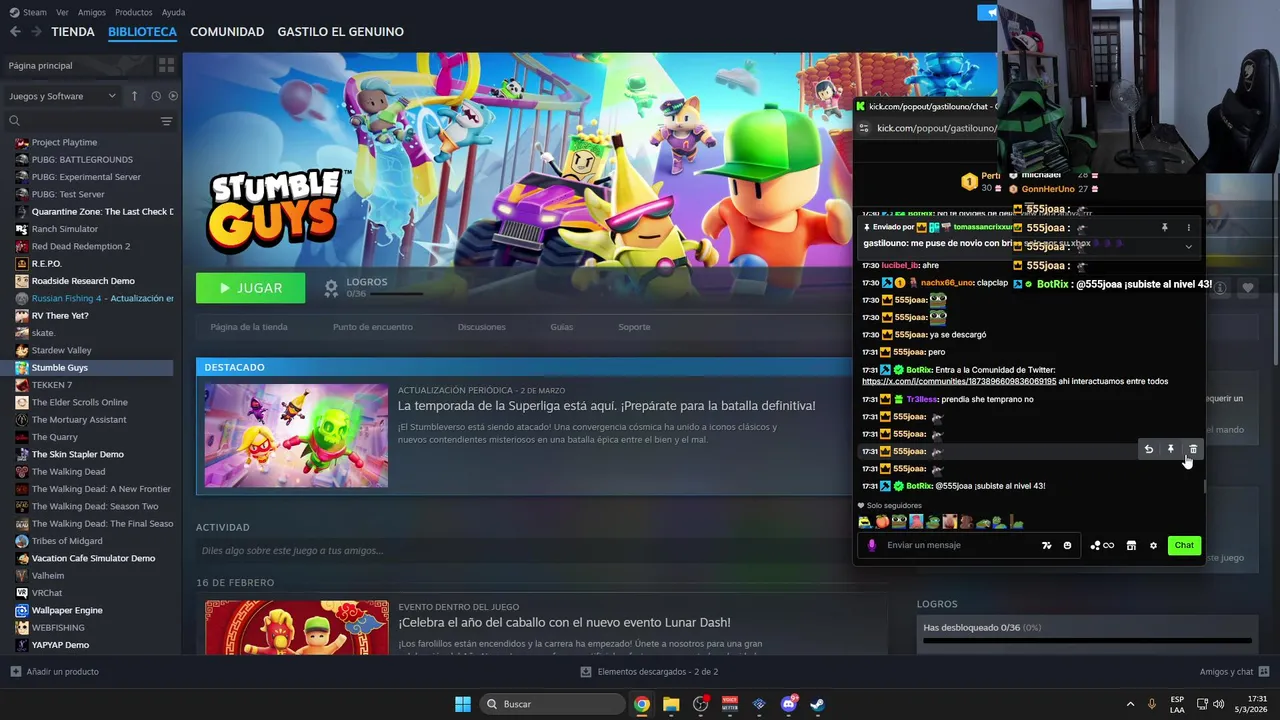Open Superliga news thumbnail image
This screenshot has height=720, width=1280.
(296, 436)
